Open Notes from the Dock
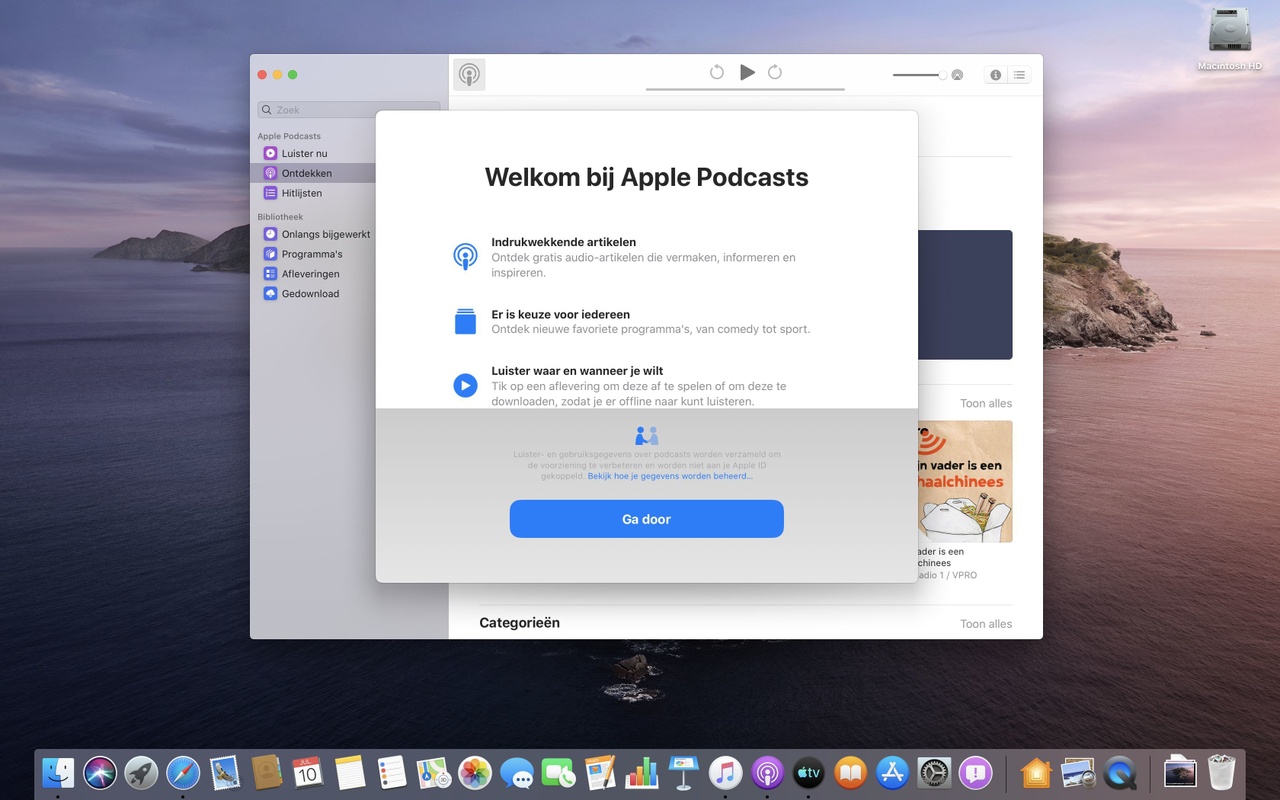The width and height of the screenshot is (1280, 800). click(350, 772)
